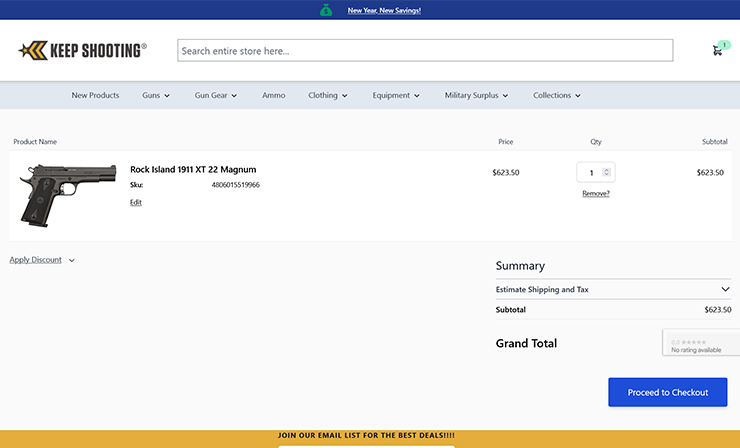Viewport: 740px width, 448px height.
Task: Open the Ammo menu item
Action: (x=273, y=96)
